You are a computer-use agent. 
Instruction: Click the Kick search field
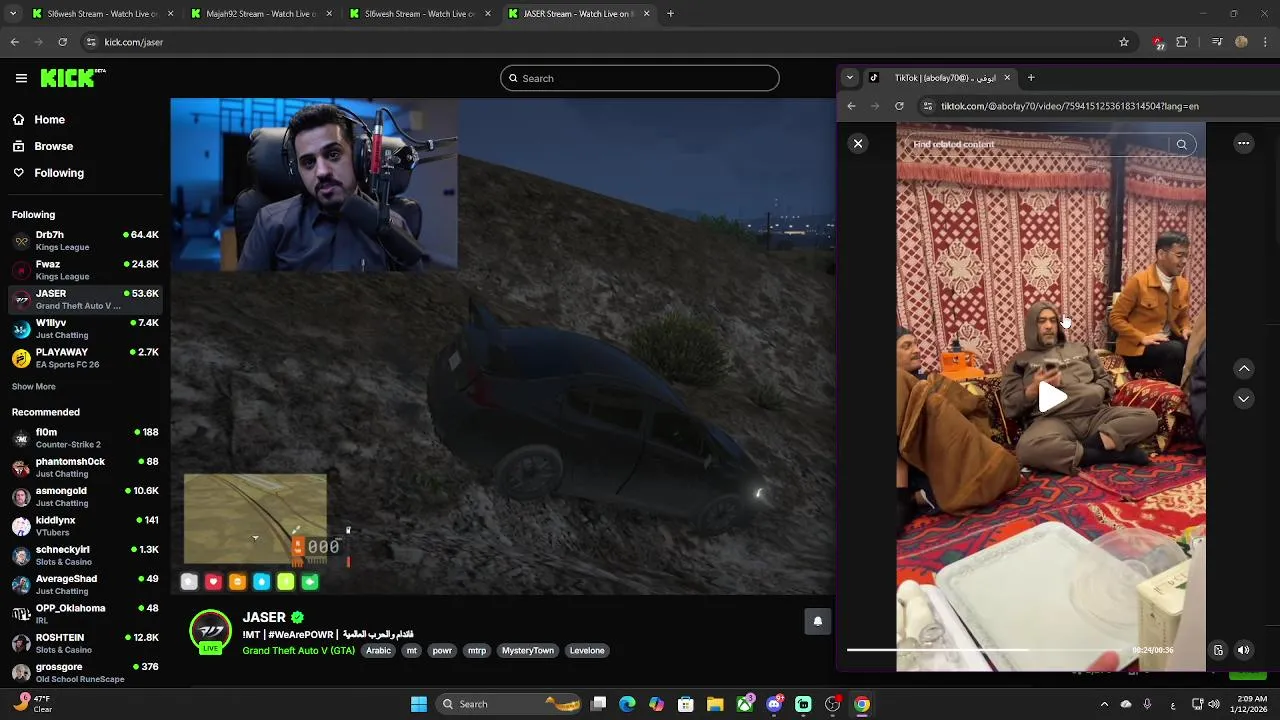tap(640, 78)
